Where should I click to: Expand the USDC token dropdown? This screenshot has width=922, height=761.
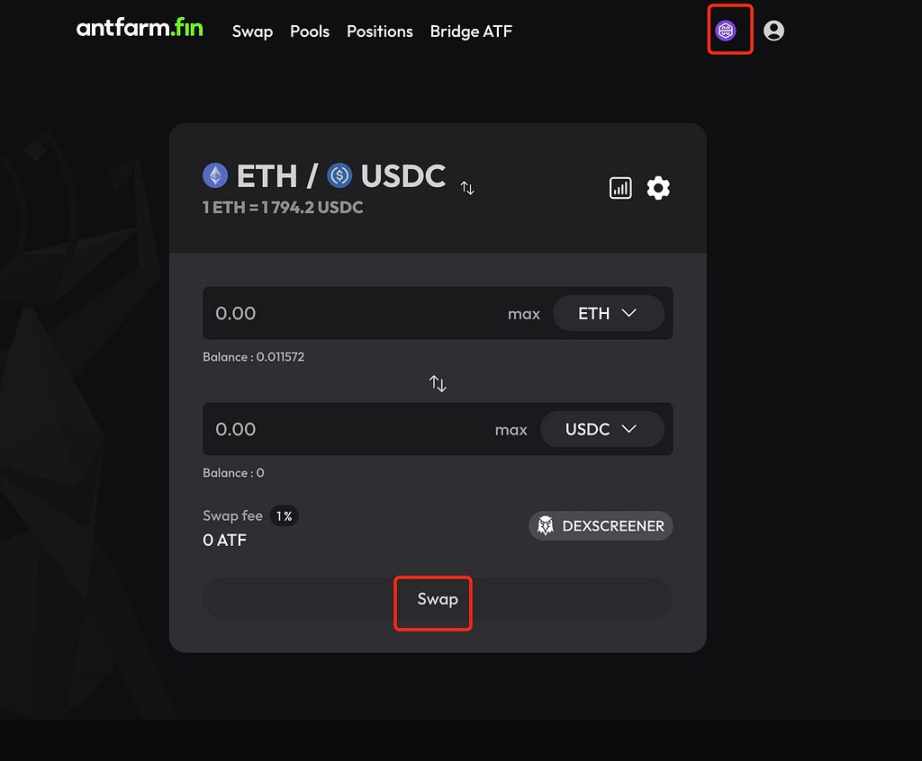point(602,429)
